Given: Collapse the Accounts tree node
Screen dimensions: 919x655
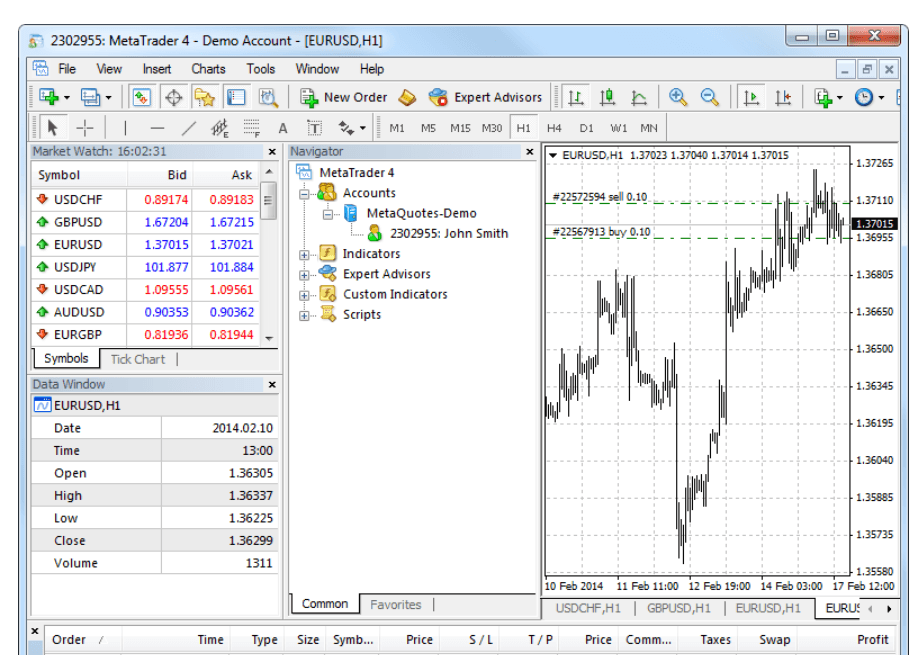Looking at the screenshot, I should point(304,193).
